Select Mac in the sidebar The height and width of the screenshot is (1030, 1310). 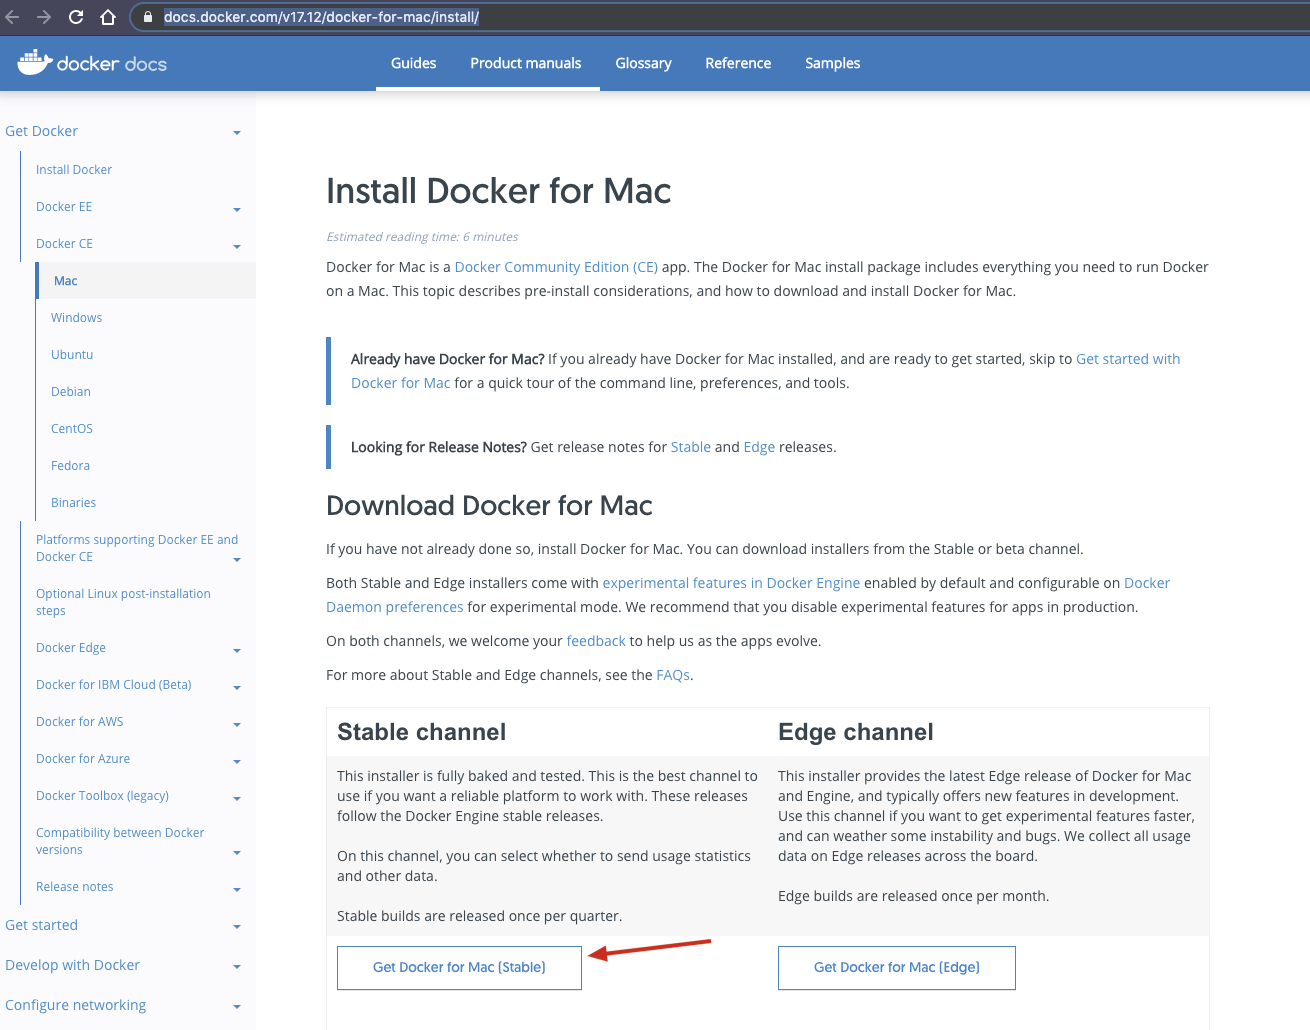pyautogui.click(x=66, y=281)
